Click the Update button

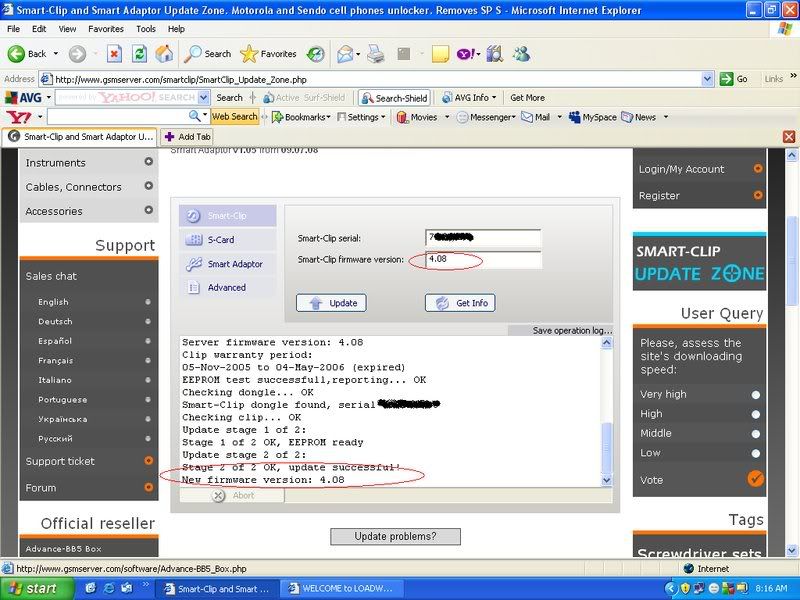tap(331, 303)
